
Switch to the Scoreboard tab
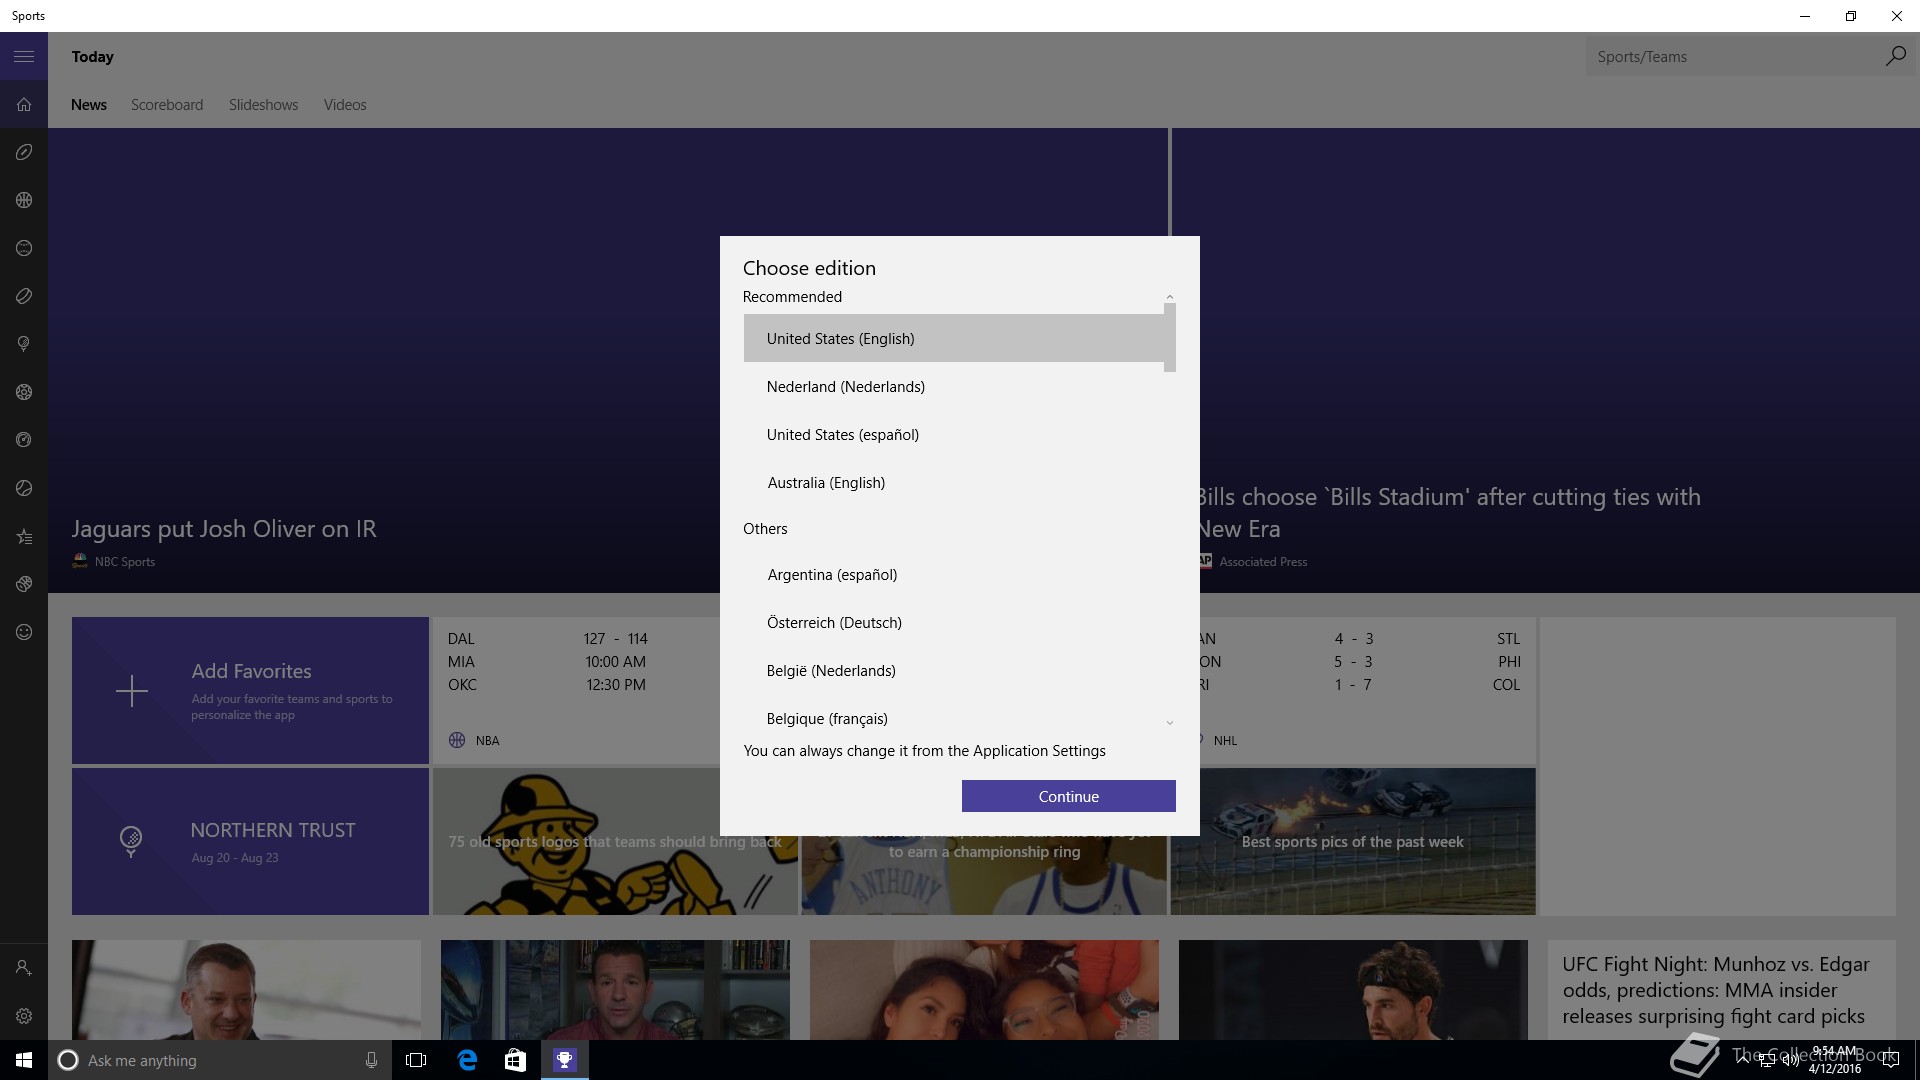167,105
